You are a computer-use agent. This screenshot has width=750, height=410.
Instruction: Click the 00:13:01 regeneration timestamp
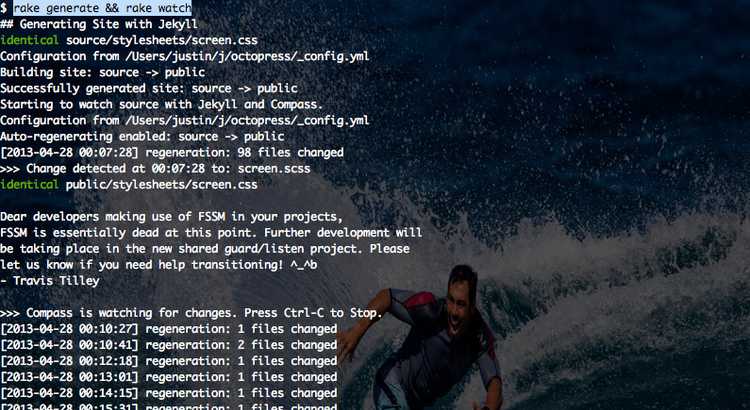point(69,377)
